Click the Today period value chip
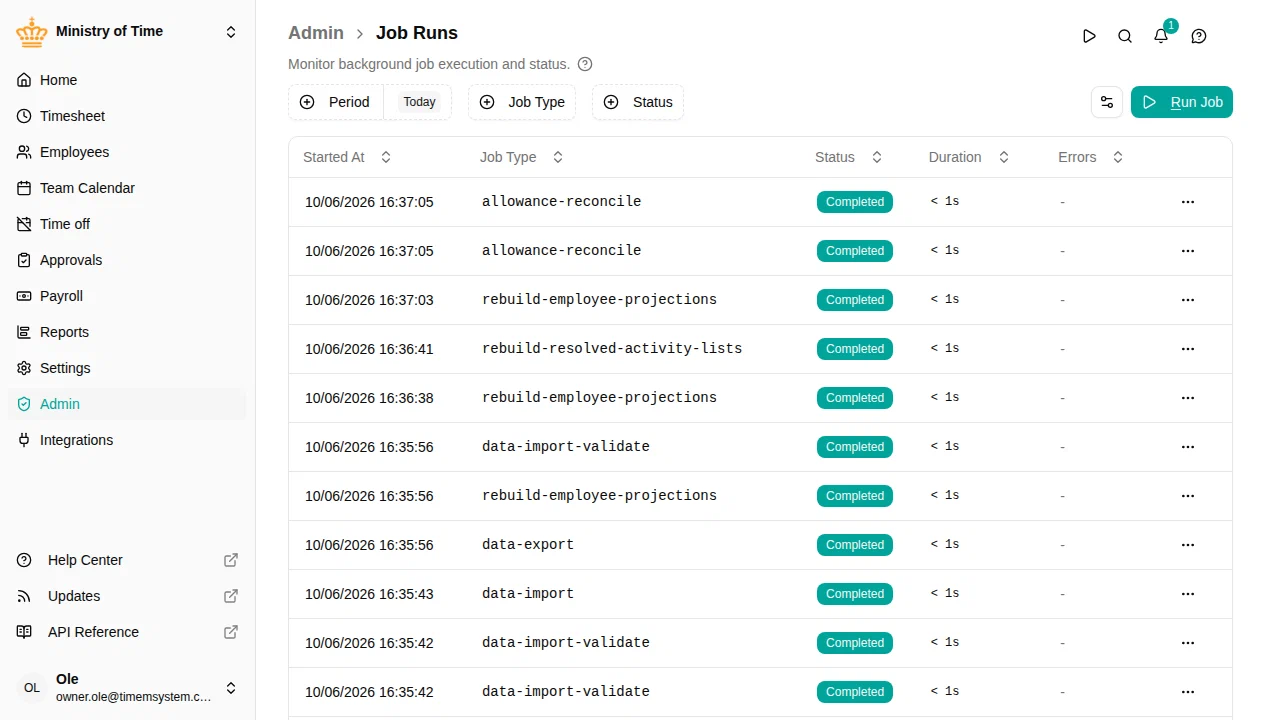Viewport: 1280px width, 720px height. 420,102
